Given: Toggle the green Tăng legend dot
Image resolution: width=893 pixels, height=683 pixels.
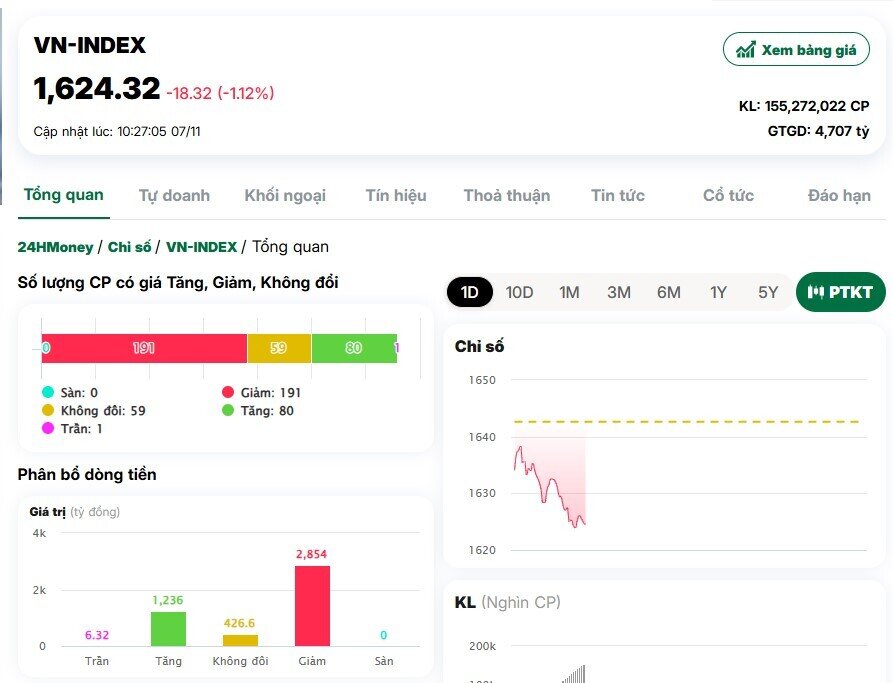Looking at the screenshot, I should point(228,410).
